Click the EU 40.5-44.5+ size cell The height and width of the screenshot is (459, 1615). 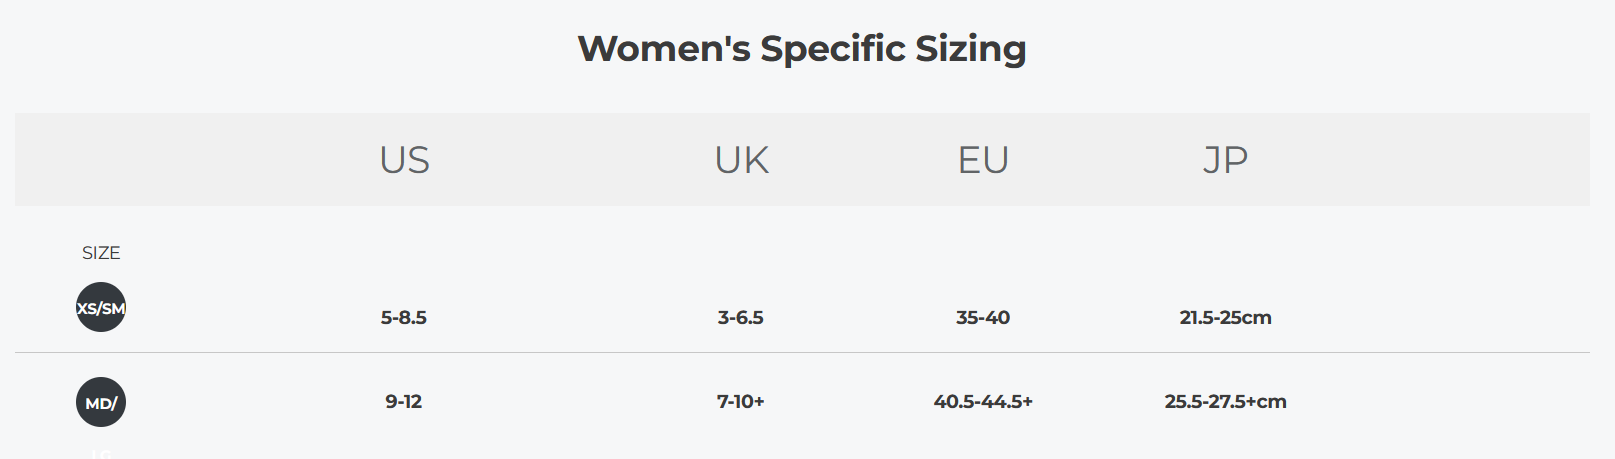coord(983,402)
